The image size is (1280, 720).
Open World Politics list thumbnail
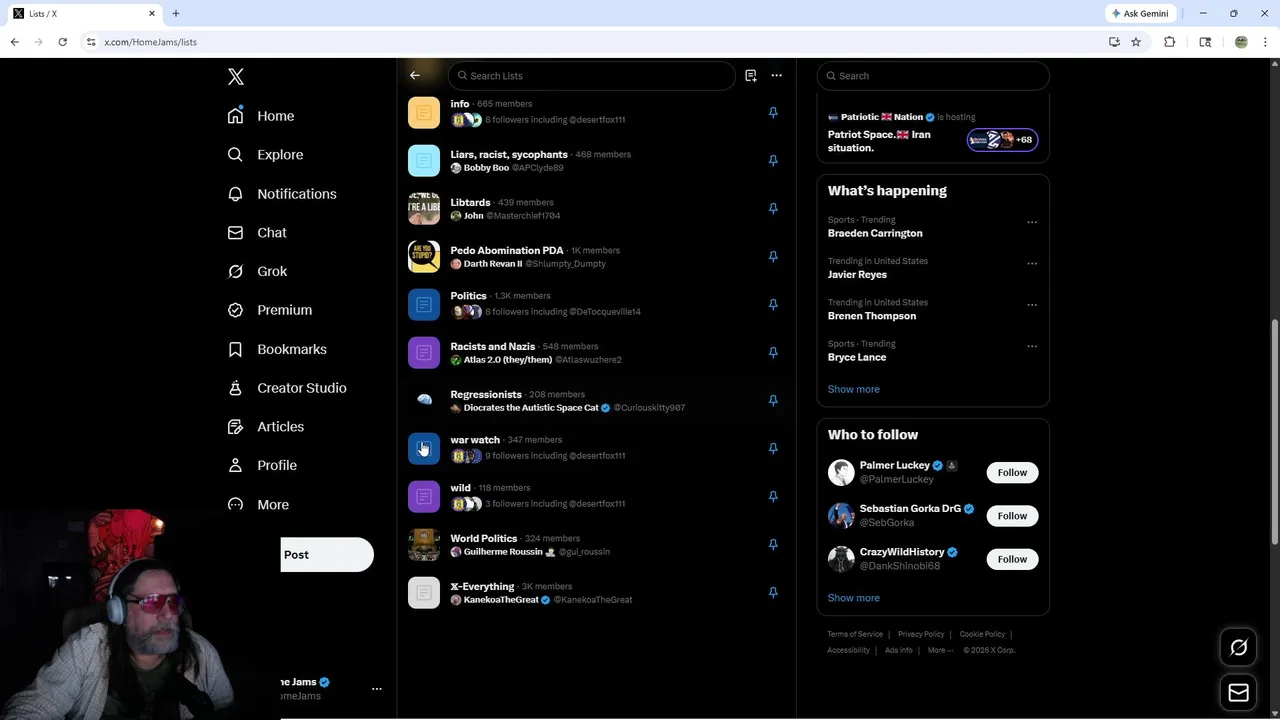(x=424, y=544)
